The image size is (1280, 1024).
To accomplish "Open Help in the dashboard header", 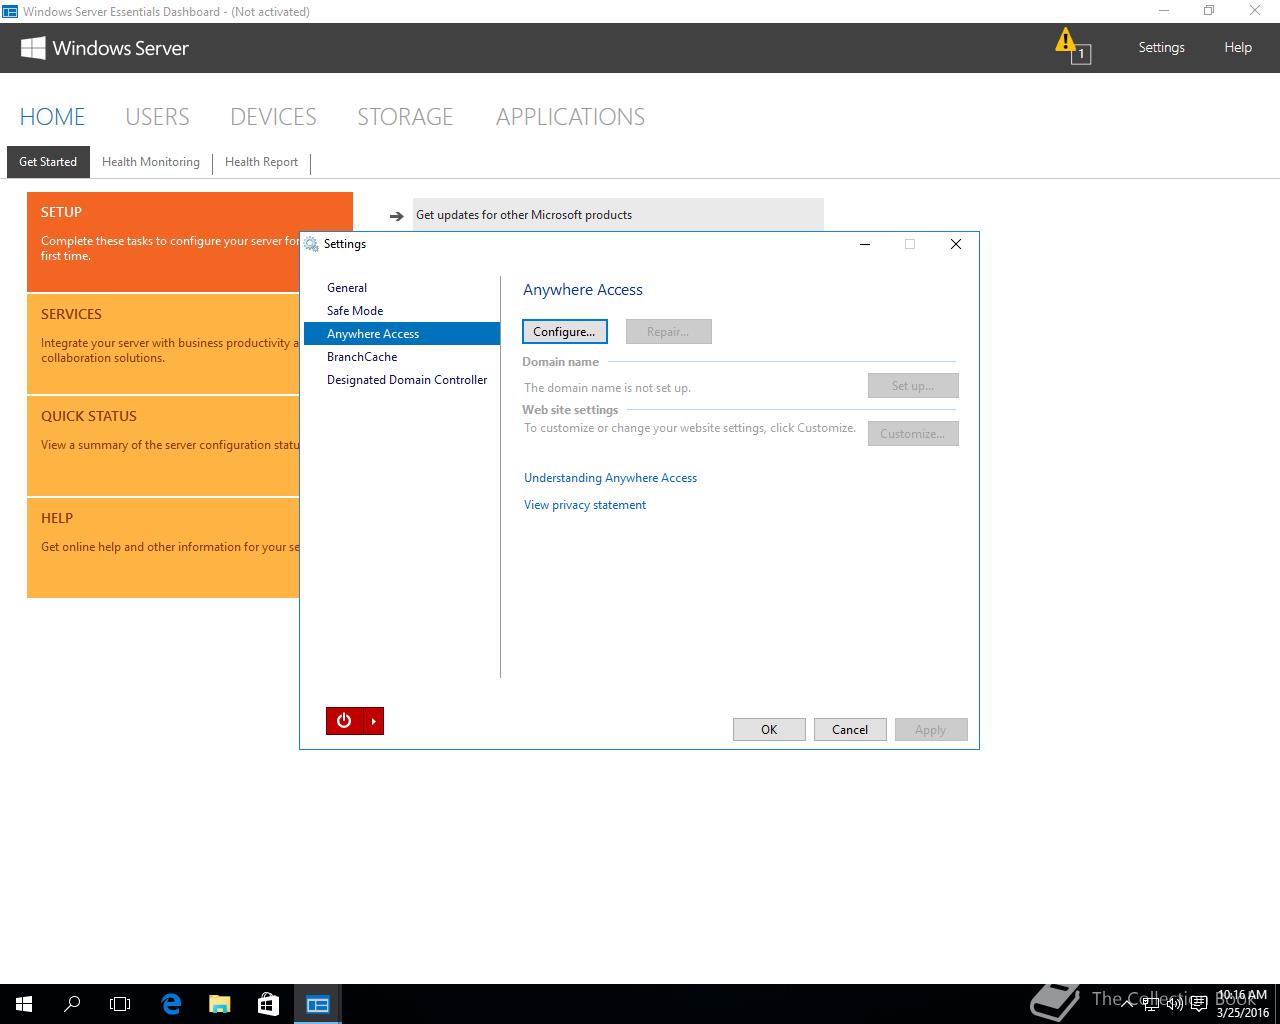I will point(1238,47).
